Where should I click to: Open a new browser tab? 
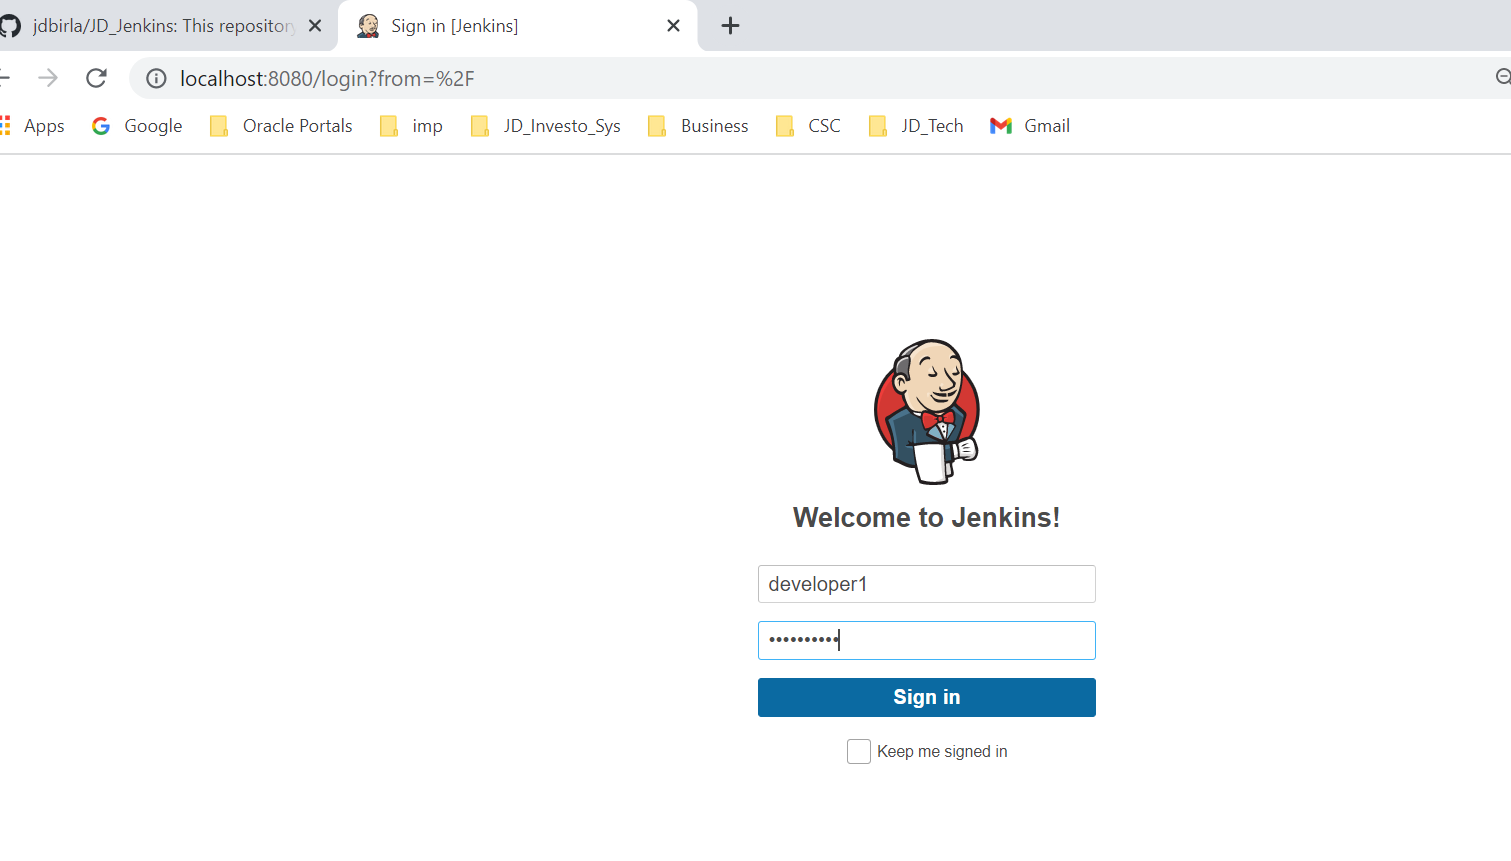tap(730, 26)
